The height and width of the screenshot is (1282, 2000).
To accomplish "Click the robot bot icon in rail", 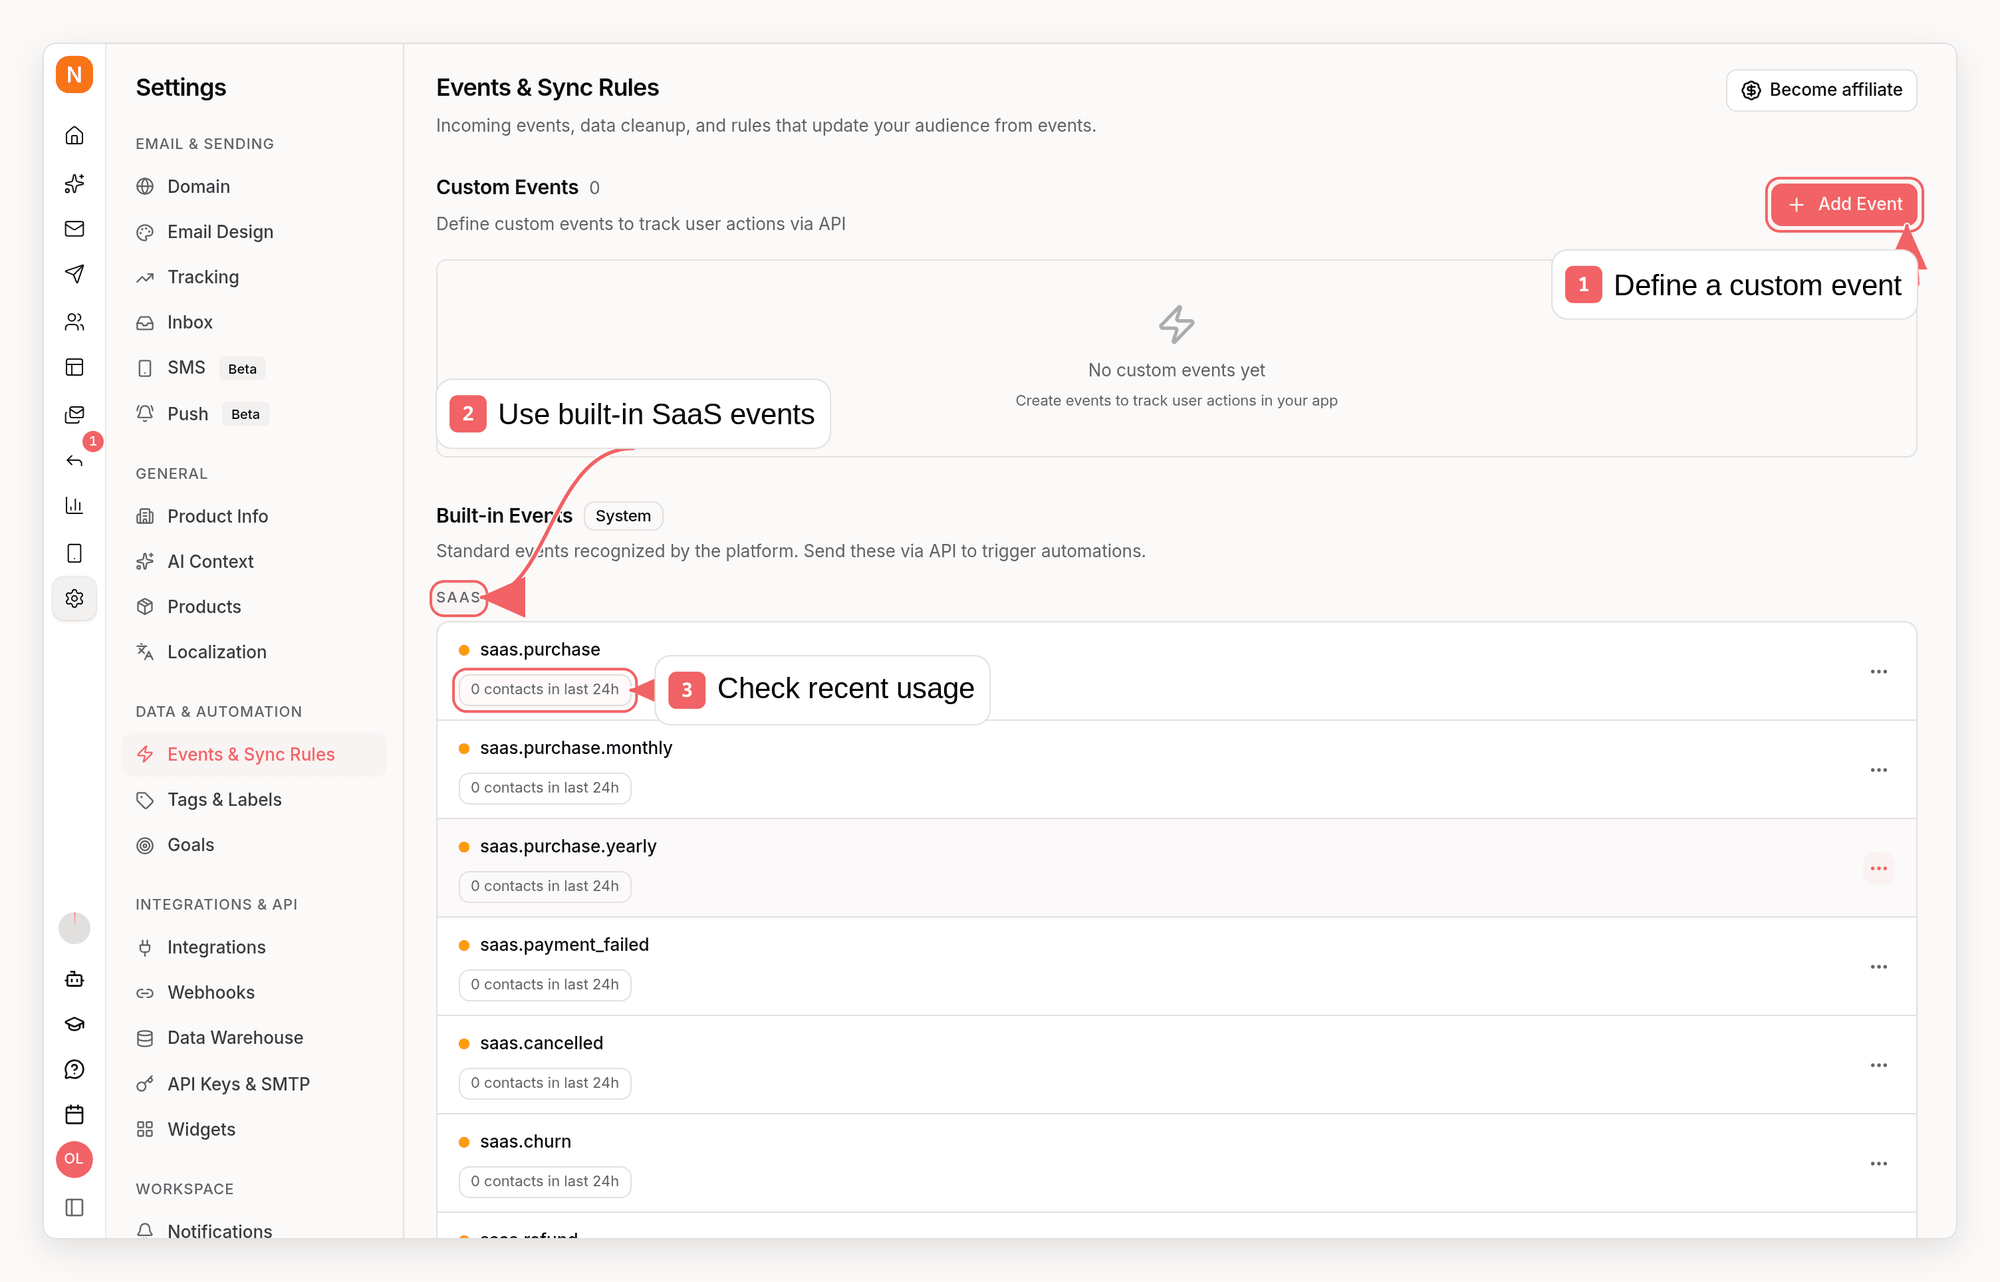I will pyautogui.click(x=74, y=979).
